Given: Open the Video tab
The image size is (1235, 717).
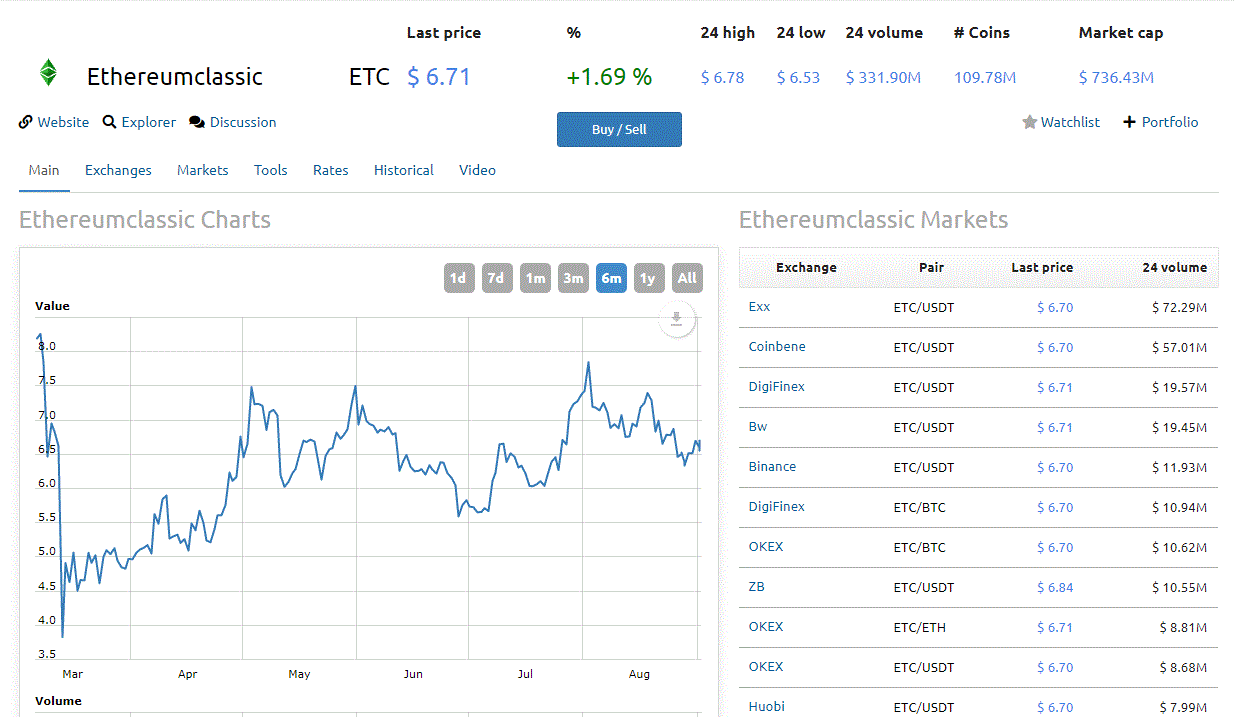Looking at the screenshot, I should (478, 170).
